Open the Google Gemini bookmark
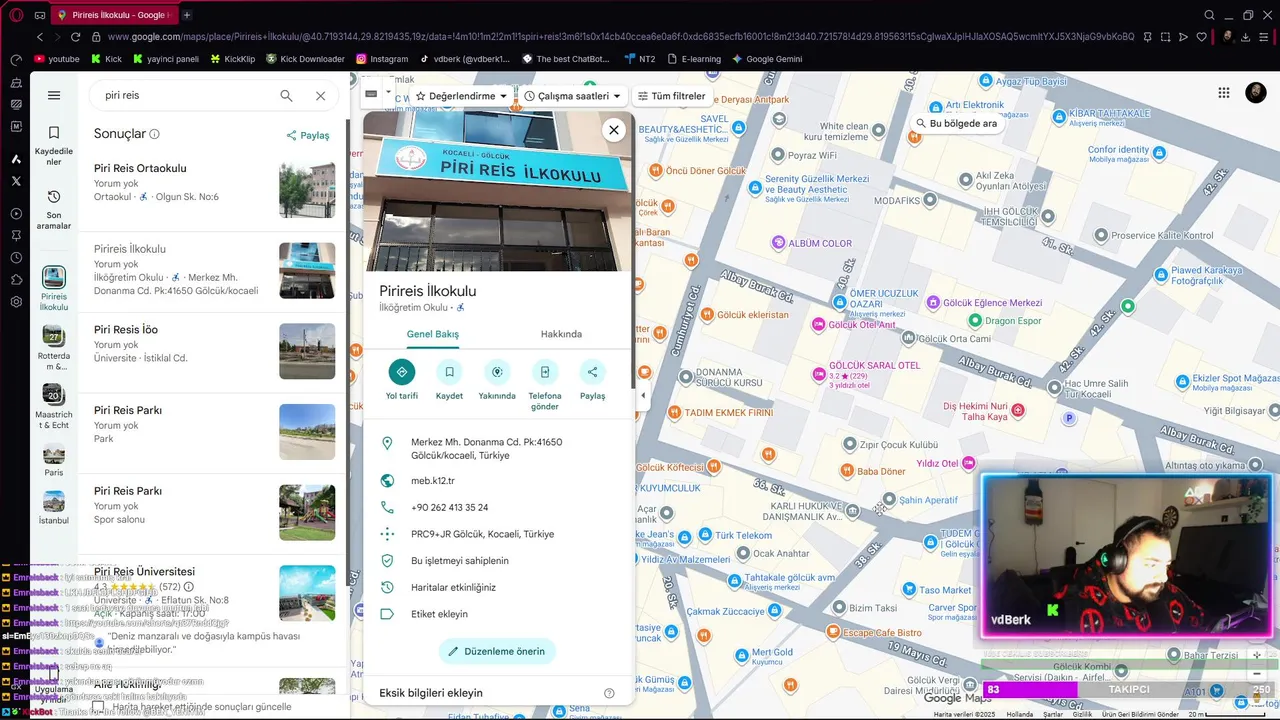This screenshot has width=1280, height=720. pos(767,59)
